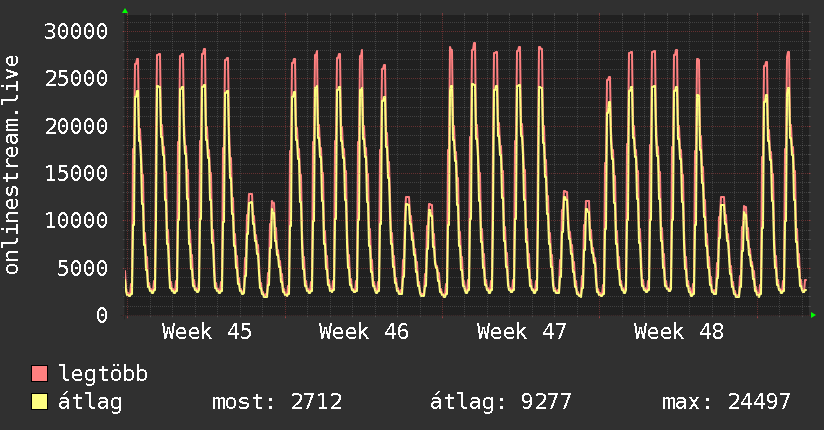824x430 pixels.
Task: Select the átlag legend label beside yellow swatch
Action: (90, 402)
